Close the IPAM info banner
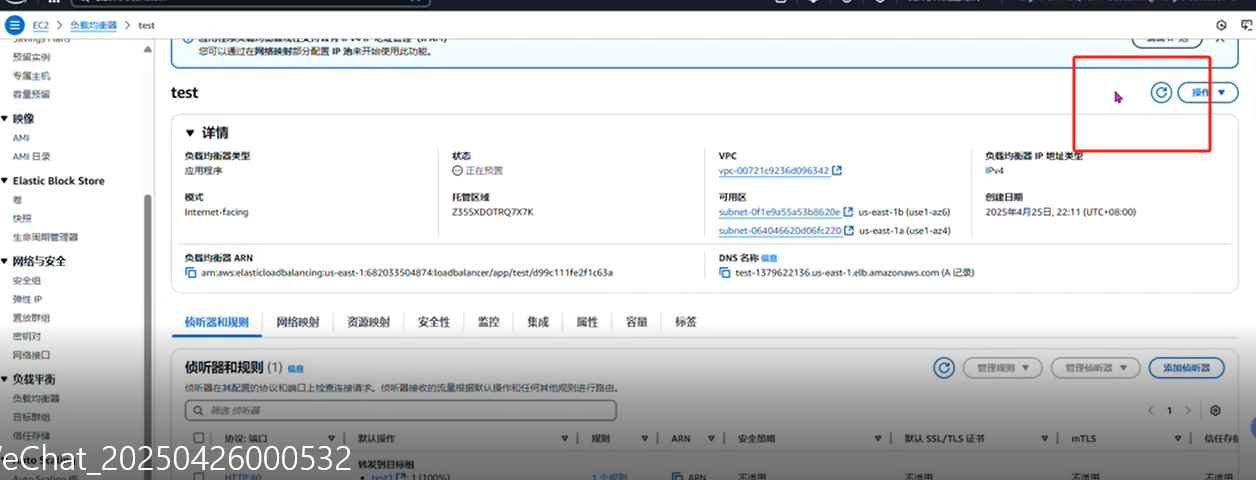This screenshot has width=1256, height=480. click(x=1219, y=39)
